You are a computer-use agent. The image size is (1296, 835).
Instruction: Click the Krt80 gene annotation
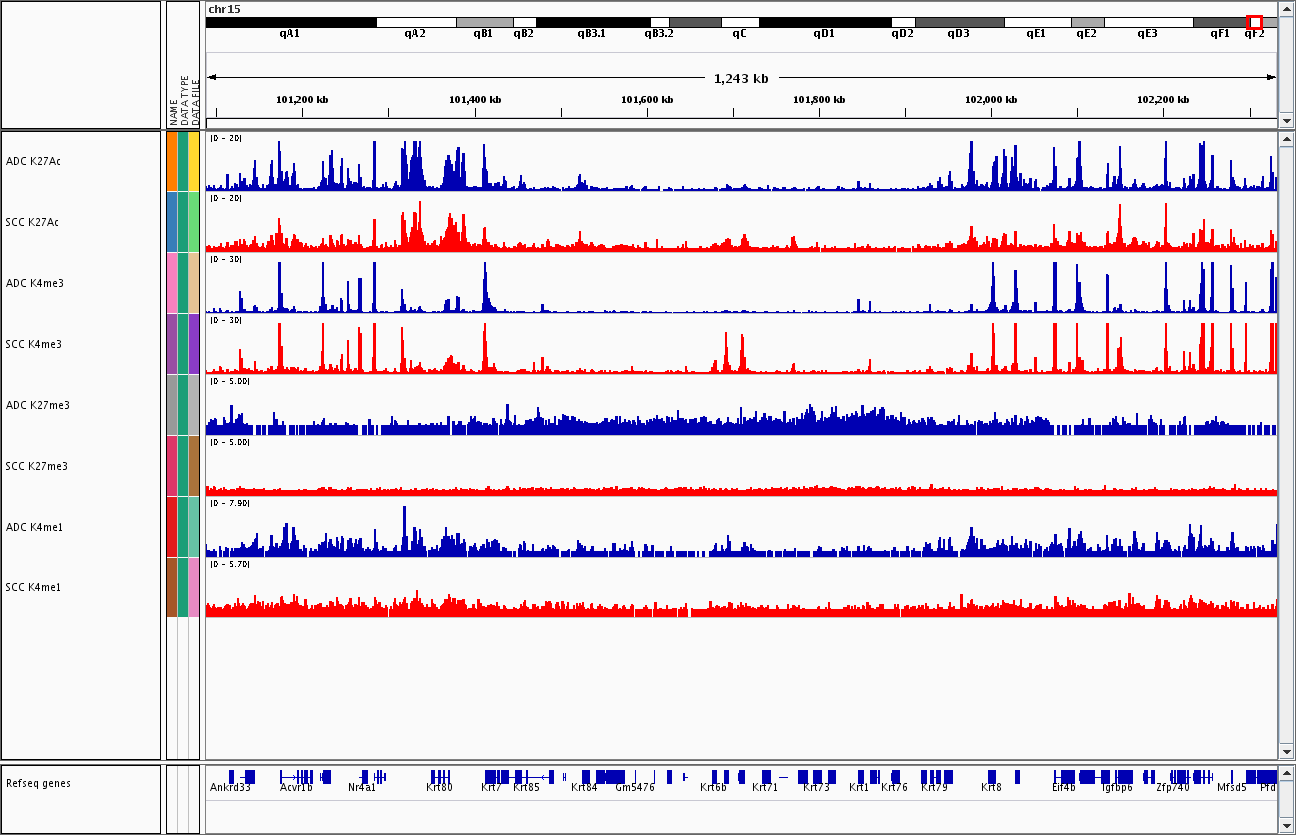tap(440, 777)
